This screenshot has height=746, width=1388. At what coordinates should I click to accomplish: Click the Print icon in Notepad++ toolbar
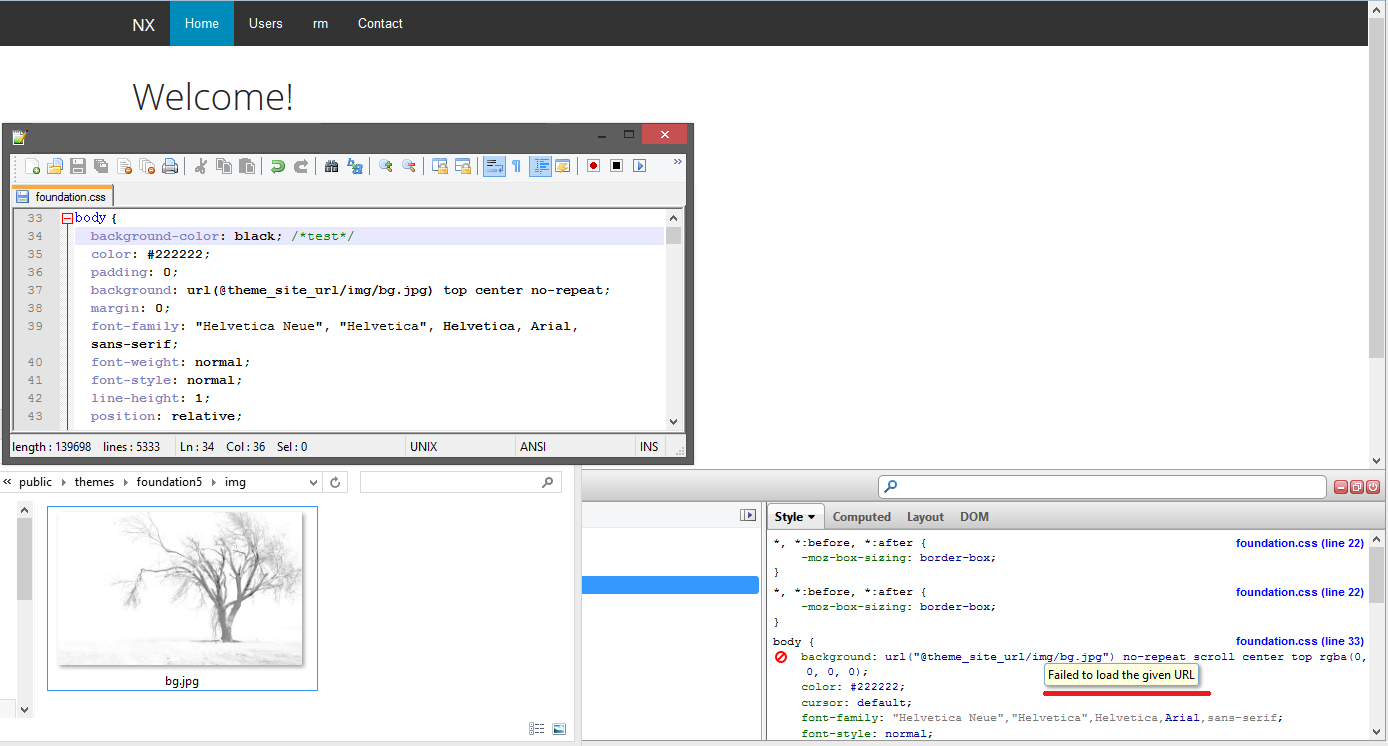click(170, 166)
